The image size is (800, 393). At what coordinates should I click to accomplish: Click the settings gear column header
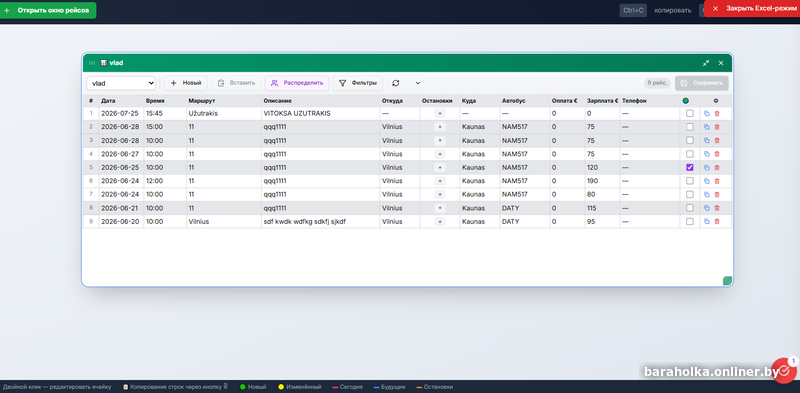pyautogui.click(x=716, y=101)
